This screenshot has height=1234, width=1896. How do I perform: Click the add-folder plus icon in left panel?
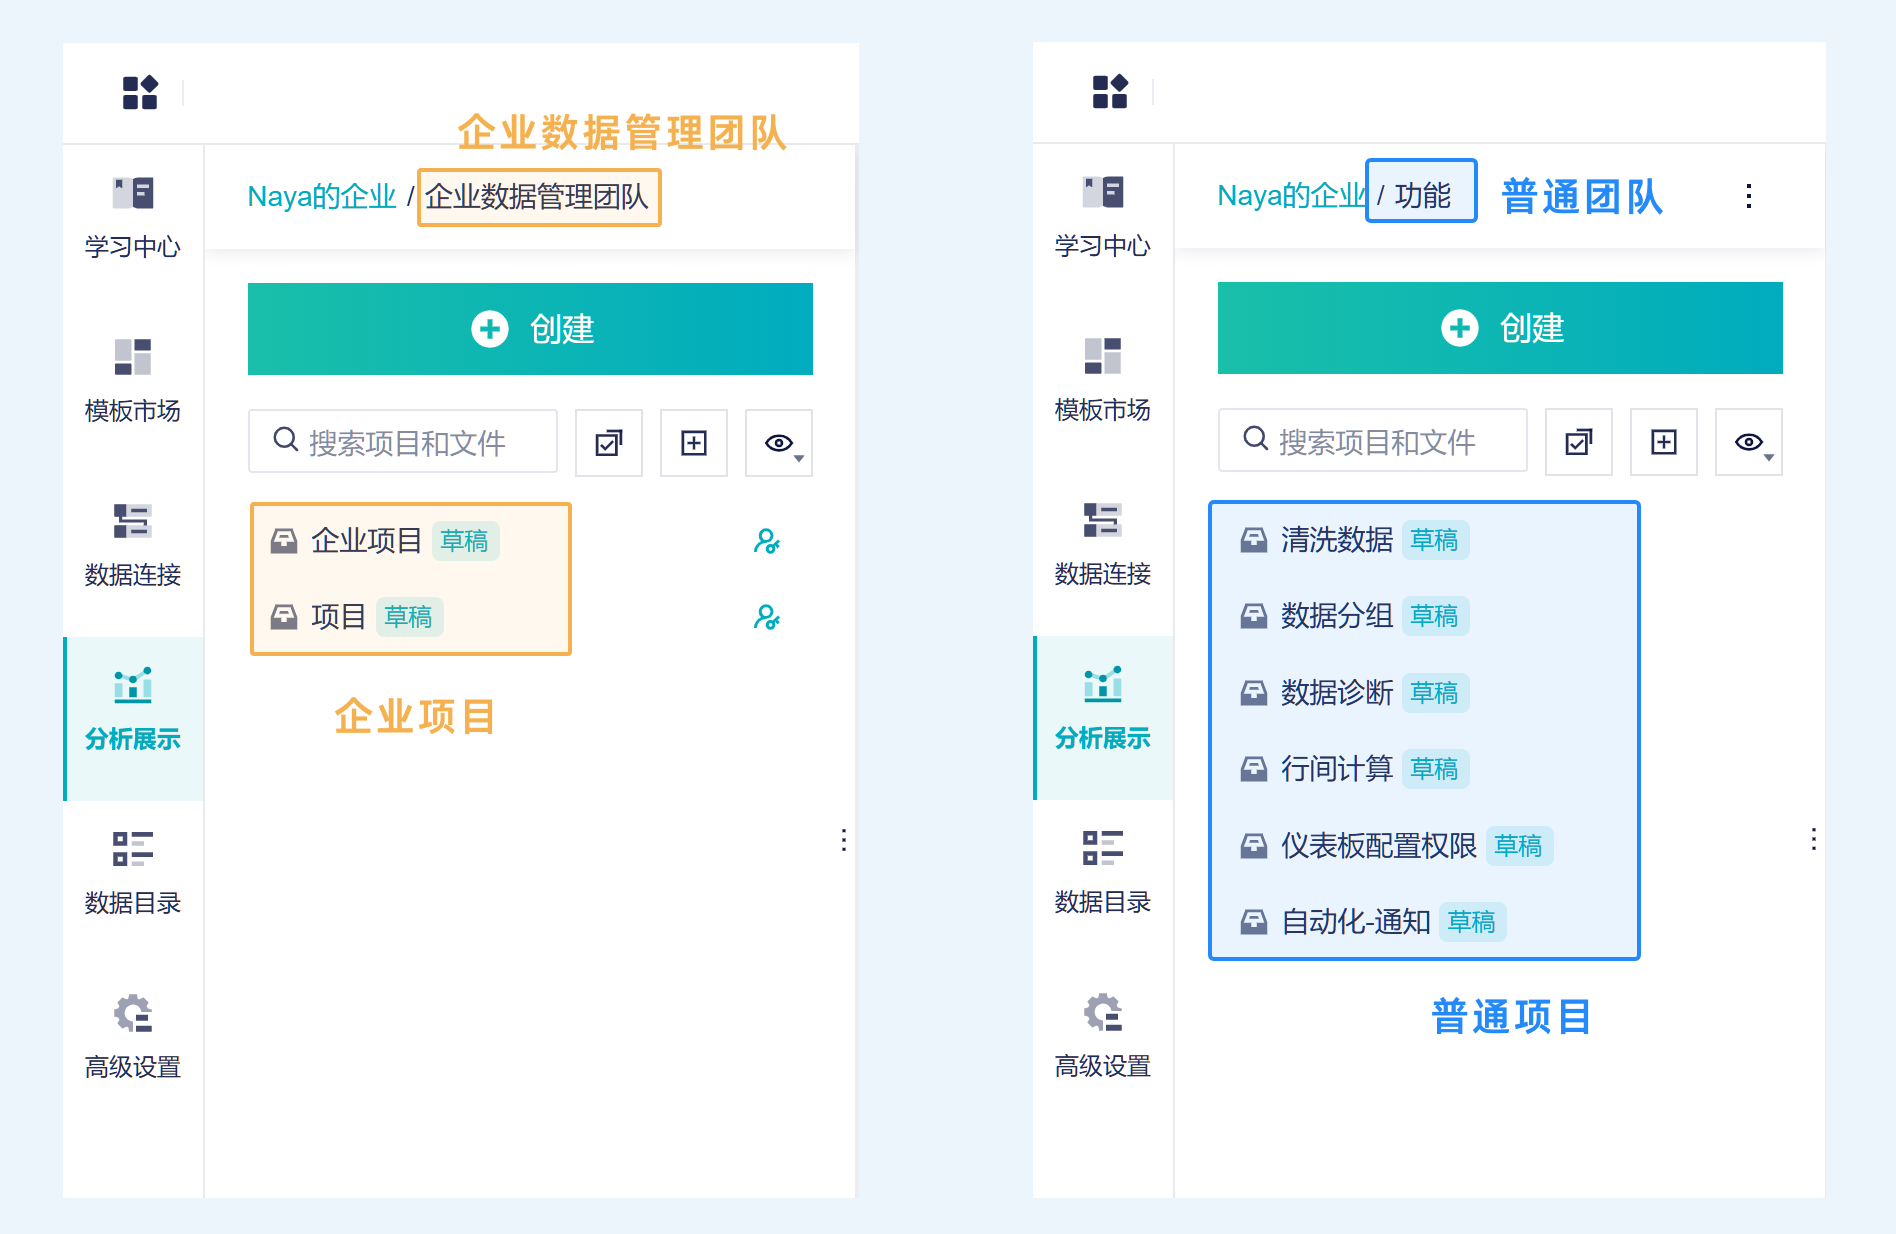(x=693, y=443)
